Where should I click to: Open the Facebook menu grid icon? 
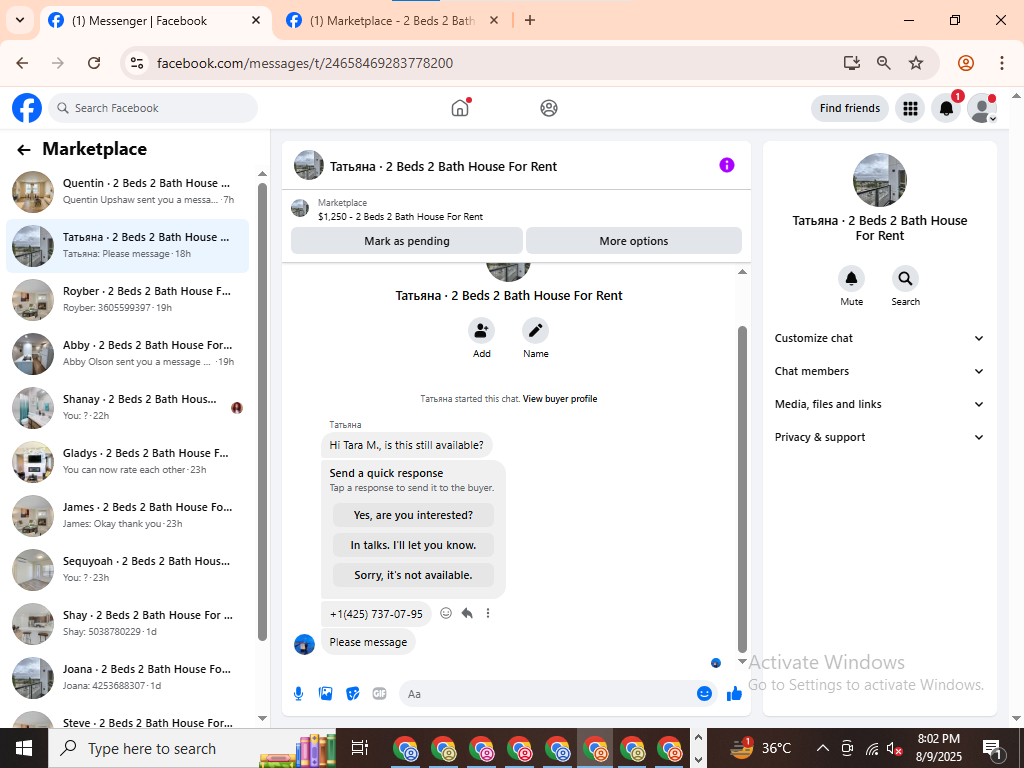pos(910,108)
